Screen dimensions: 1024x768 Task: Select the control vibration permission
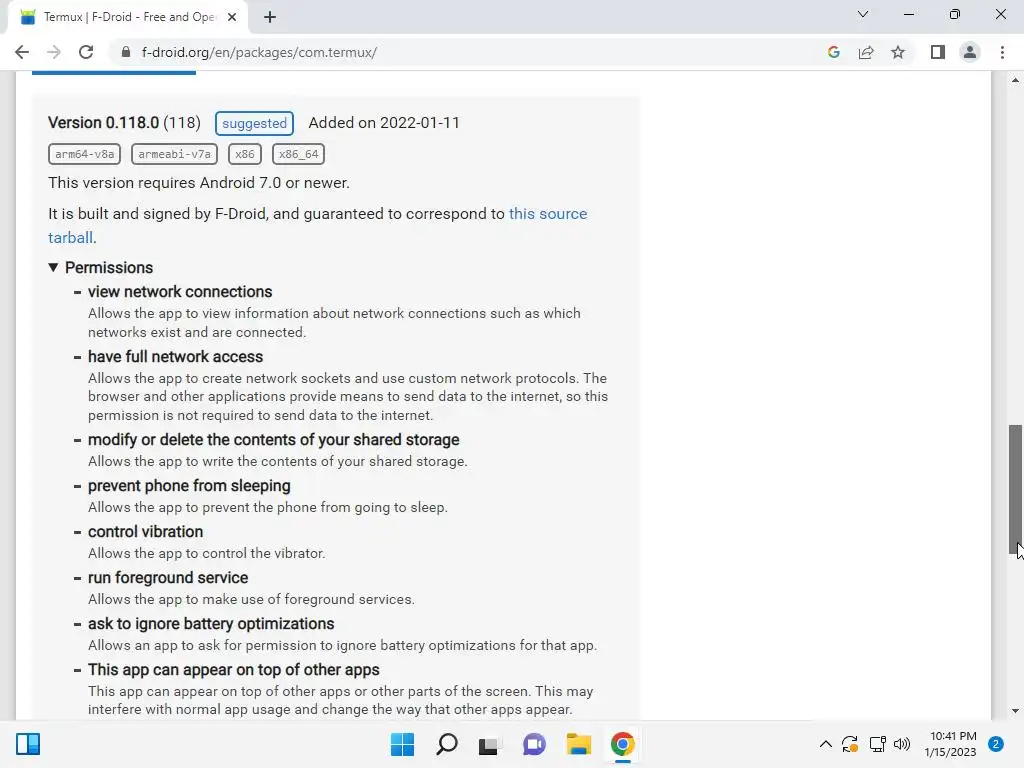tap(146, 532)
